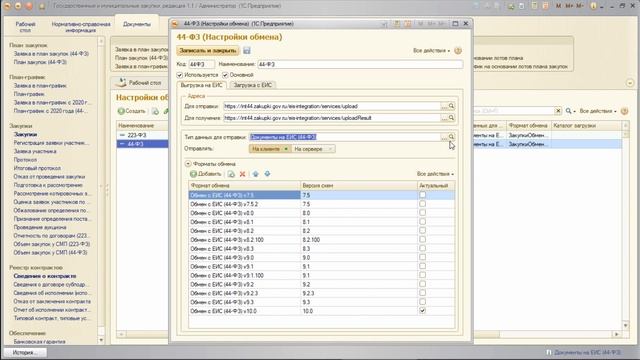Open Все действия menu in formats toolbar
This screenshot has height=360, width=640.
click(x=435, y=174)
